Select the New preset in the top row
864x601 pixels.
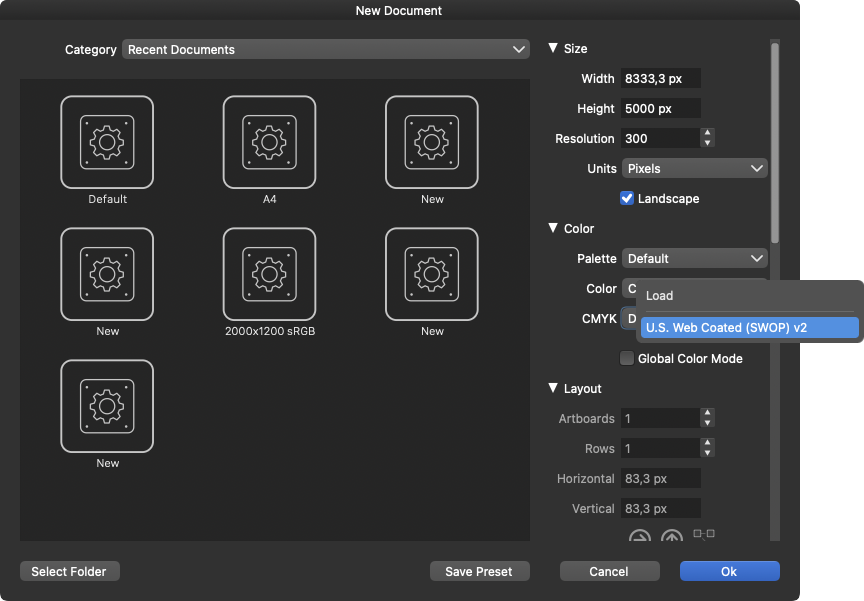coord(431,142)
